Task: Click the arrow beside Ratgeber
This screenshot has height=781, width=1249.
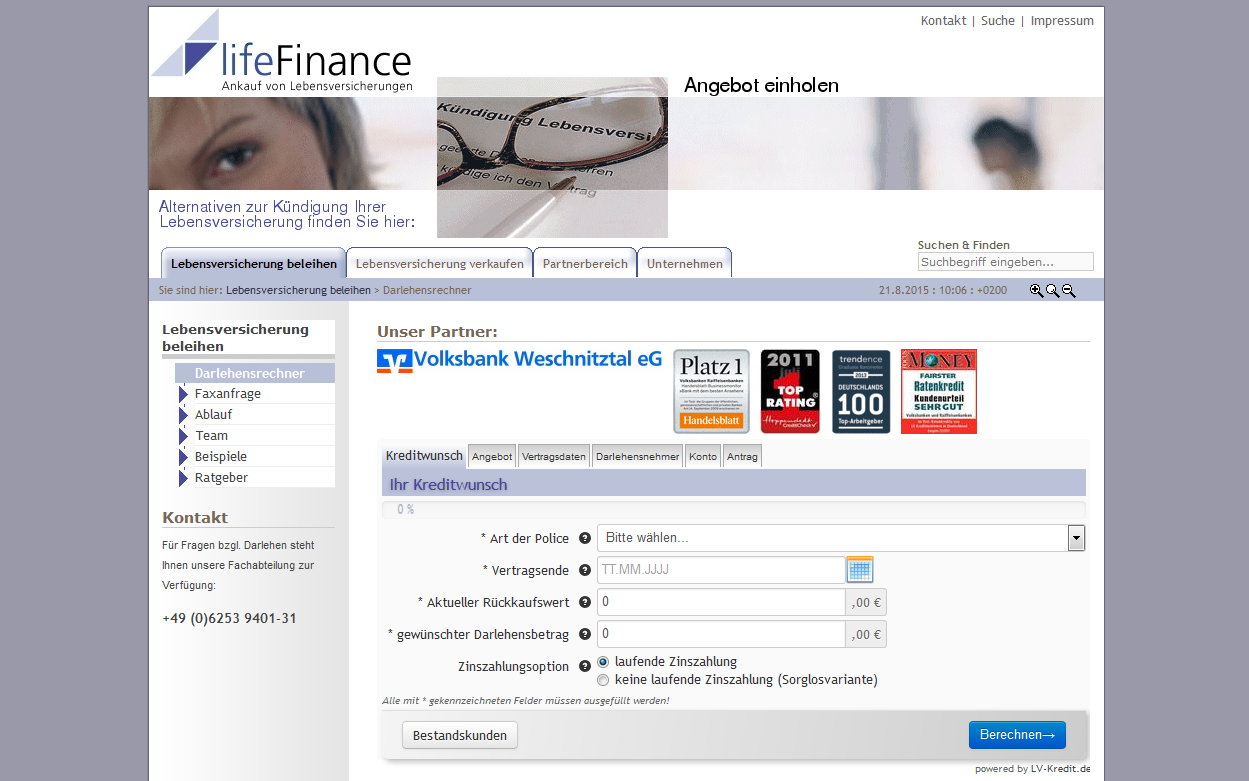Action: [x=184, y=478]
